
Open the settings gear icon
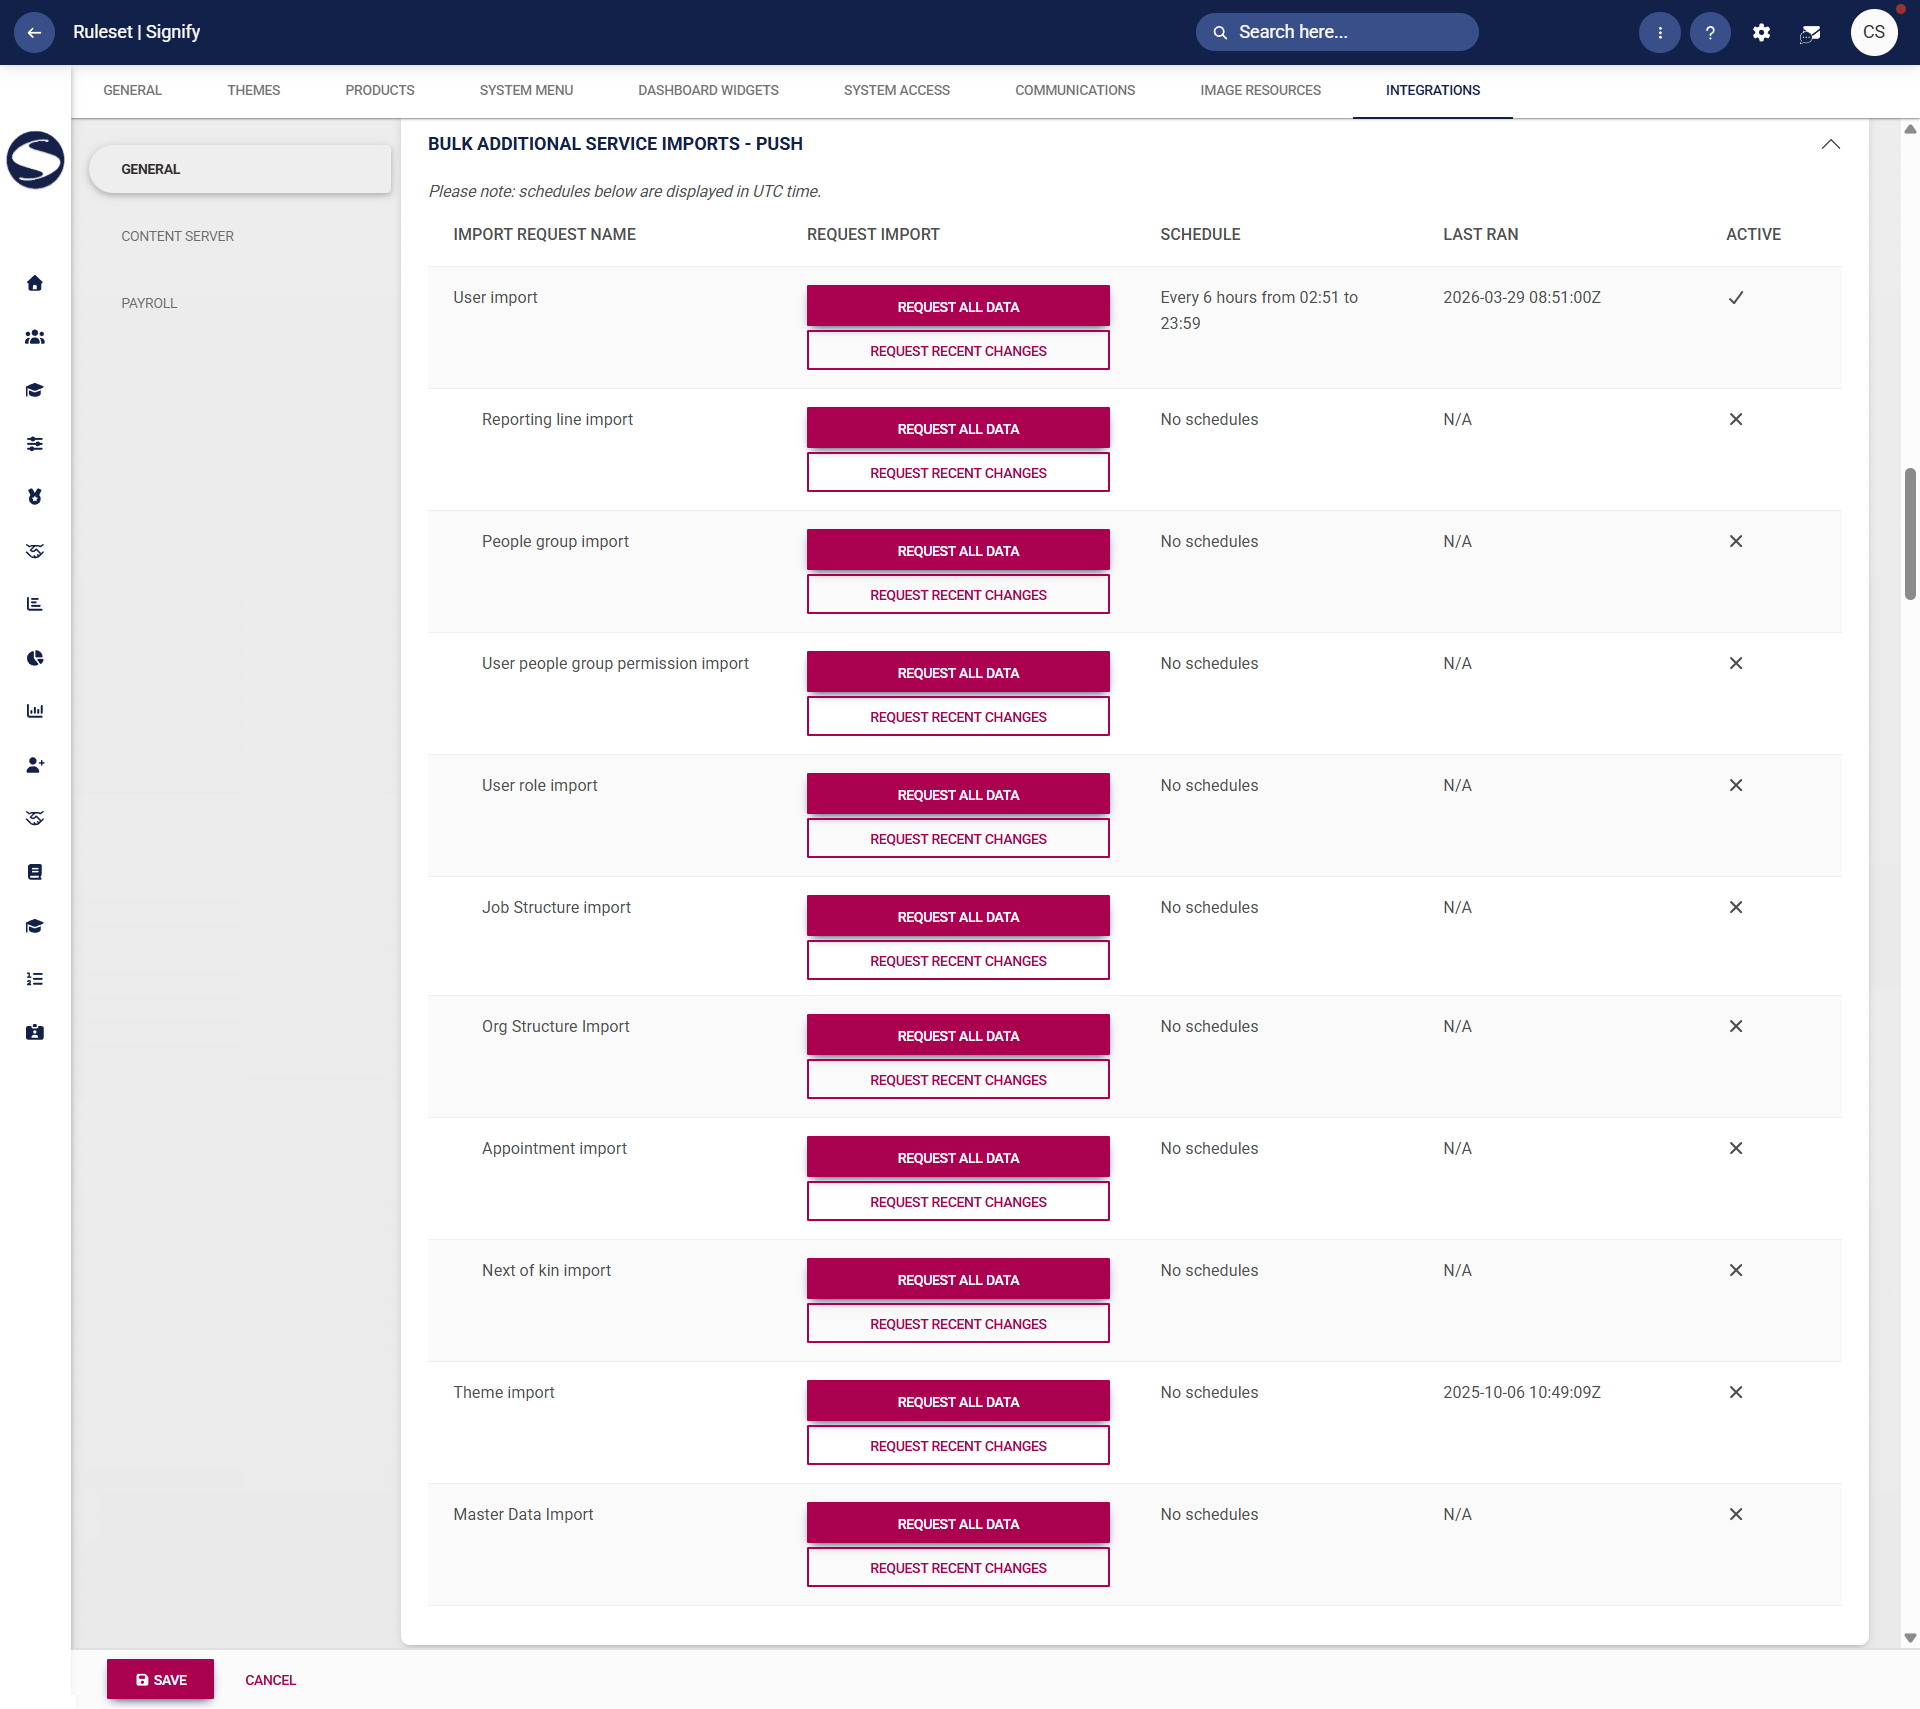(1761, 33)
